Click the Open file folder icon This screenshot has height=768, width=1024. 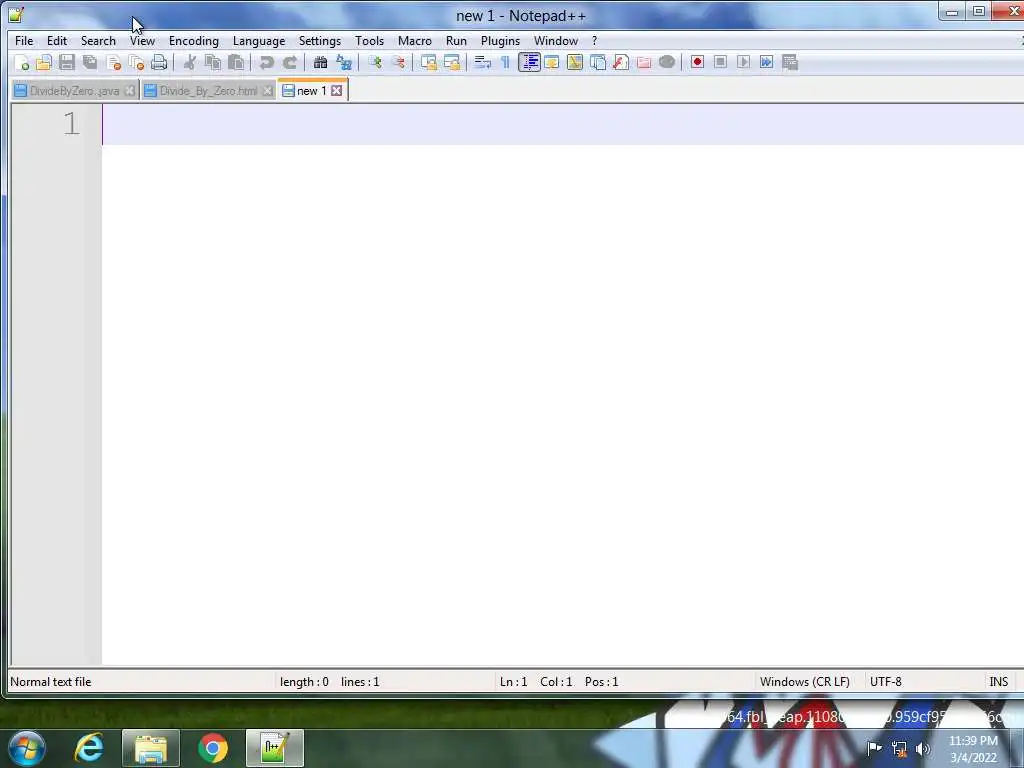[44, 63]
